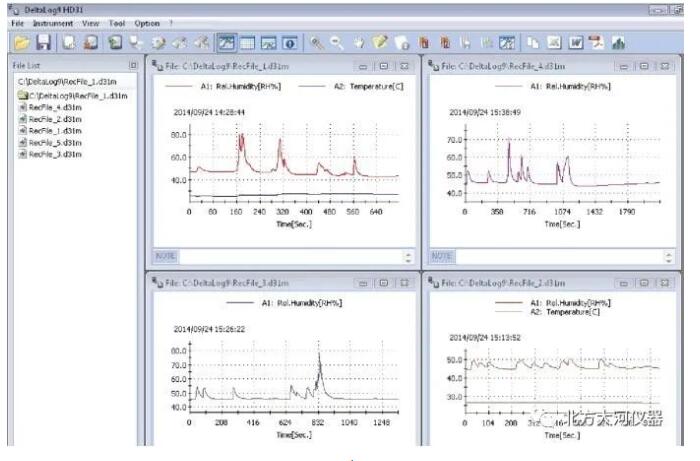Click the table view toolbar icon
This screenshot has width=700, height=461.
pos(248,43)
